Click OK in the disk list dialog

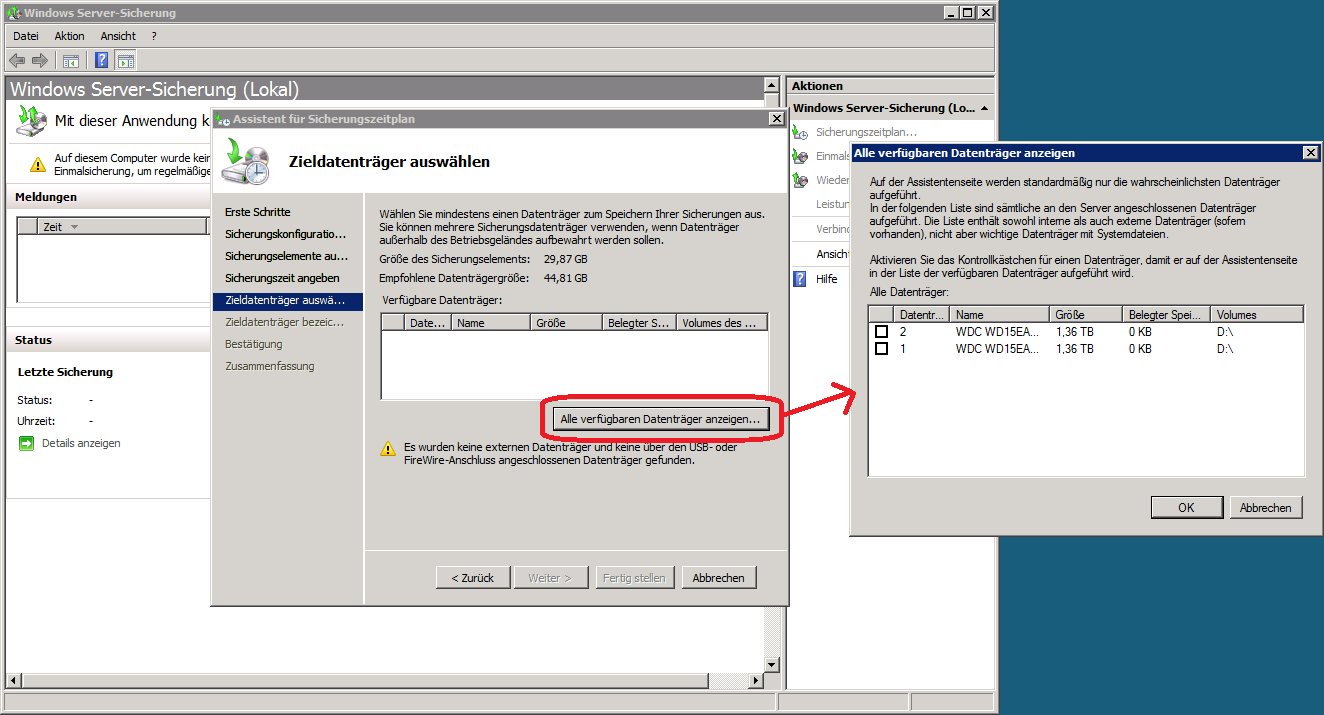coord(1186,507)
